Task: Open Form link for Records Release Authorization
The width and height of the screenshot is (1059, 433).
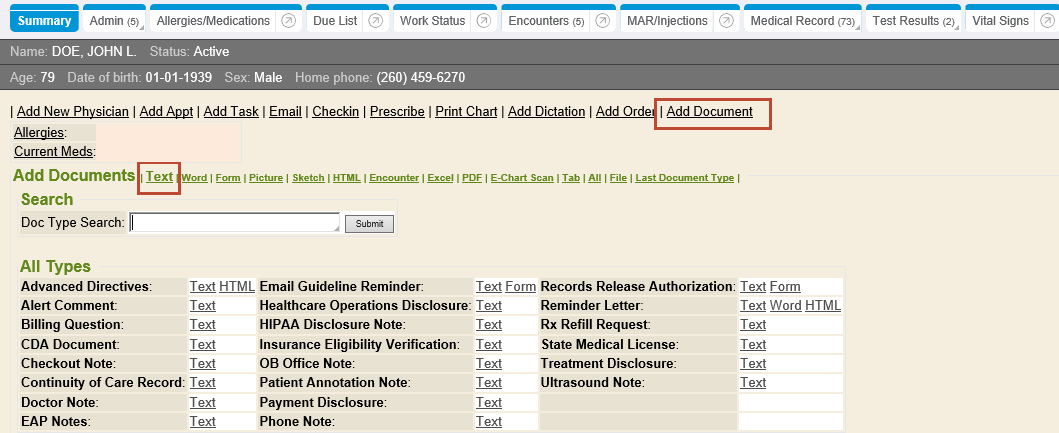Action: coord(785,287)
